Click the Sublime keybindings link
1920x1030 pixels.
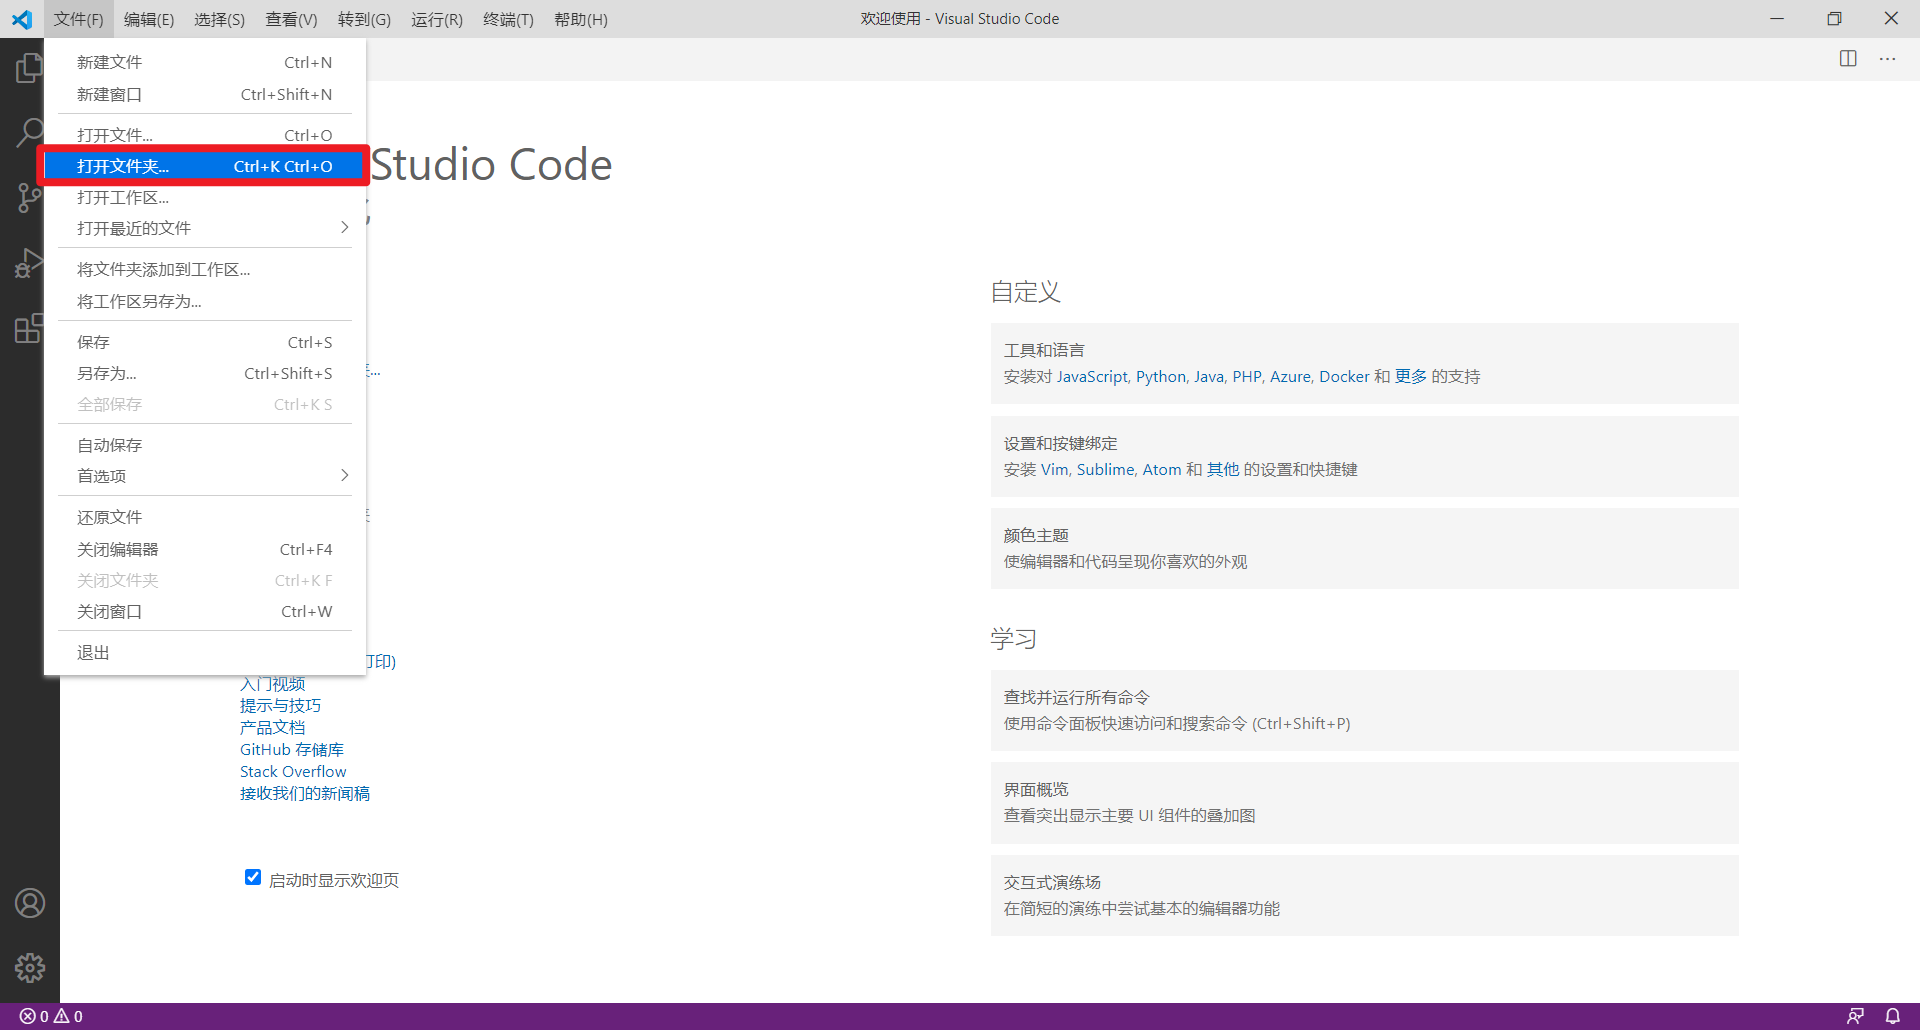tap(1105, 470)
